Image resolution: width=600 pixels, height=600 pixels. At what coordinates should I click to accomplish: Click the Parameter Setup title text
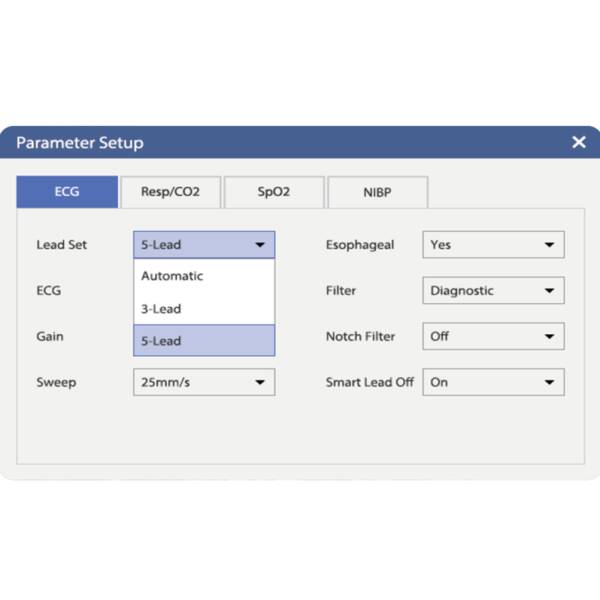80,142
